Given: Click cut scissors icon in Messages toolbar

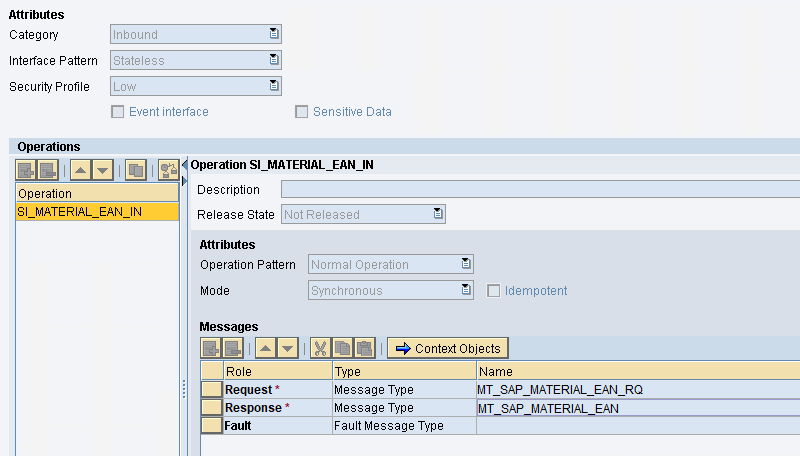Looking at the screenshot, I should pyautogui.click(x=320, y=348).
